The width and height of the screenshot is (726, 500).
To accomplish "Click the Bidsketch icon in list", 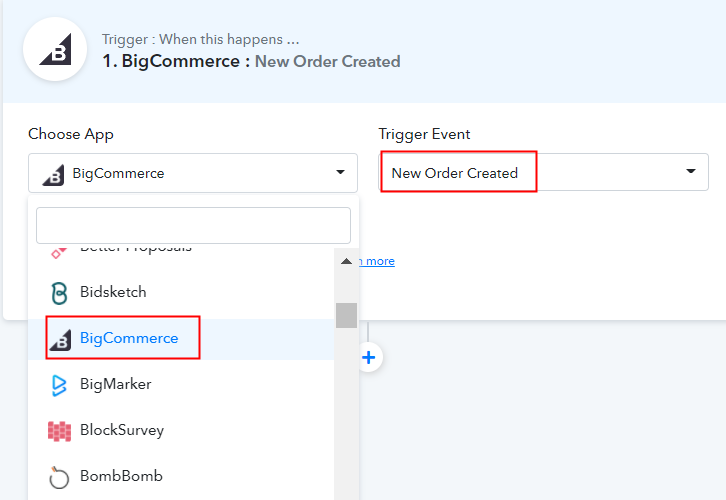I will click(x=59, y=293).
